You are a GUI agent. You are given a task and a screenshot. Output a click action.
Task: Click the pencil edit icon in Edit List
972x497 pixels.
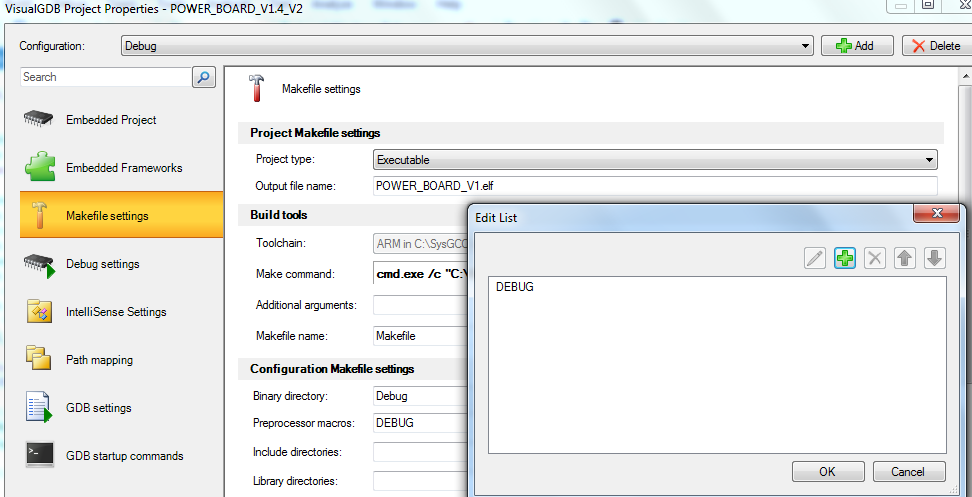coord(815,258)
